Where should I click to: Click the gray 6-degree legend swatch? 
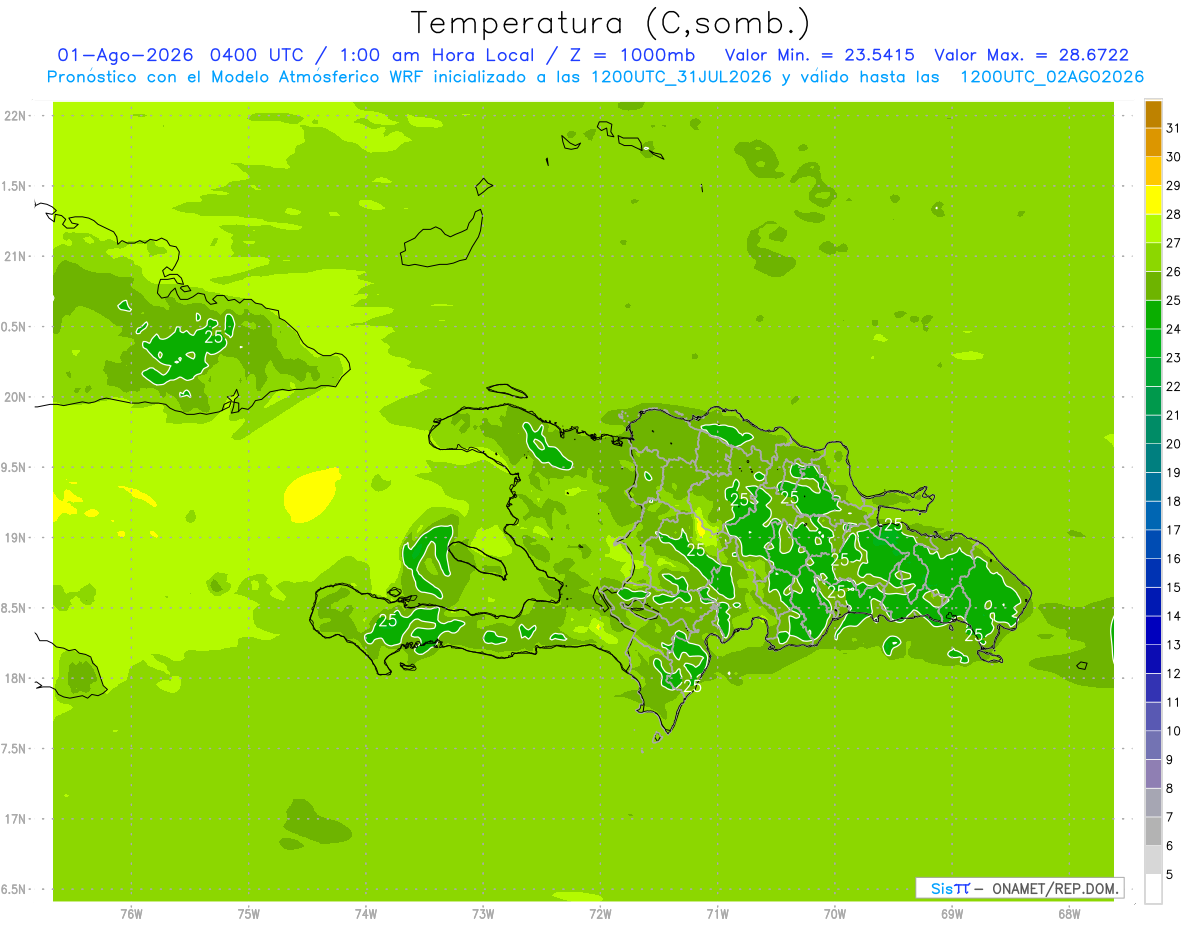1153,832
